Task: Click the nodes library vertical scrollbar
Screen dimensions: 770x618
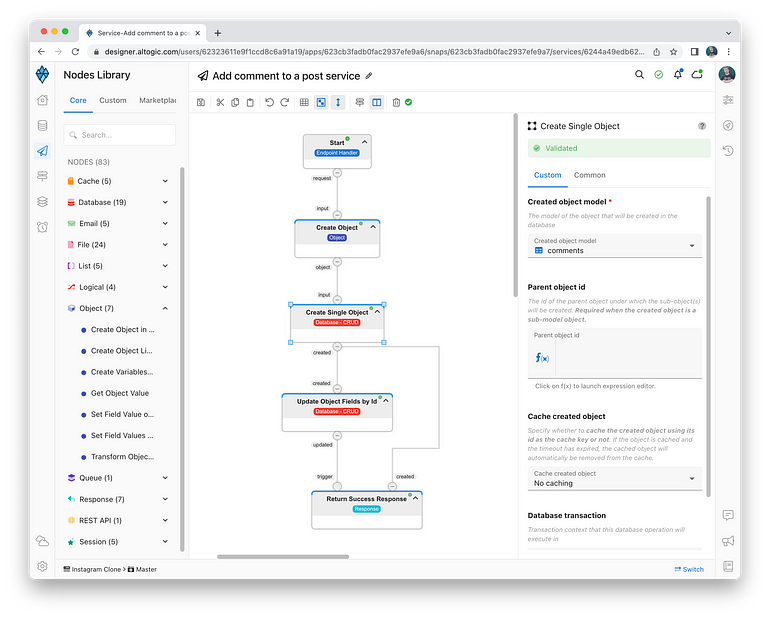Action: [182, 359]
